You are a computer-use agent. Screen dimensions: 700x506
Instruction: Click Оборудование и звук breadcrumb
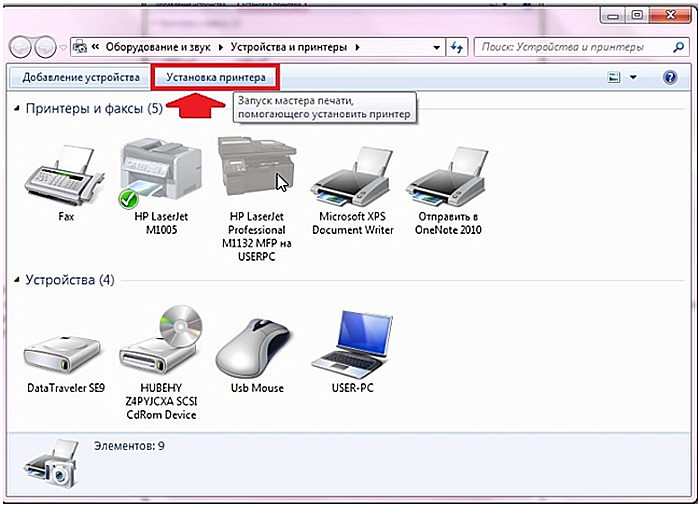[160, 46]
